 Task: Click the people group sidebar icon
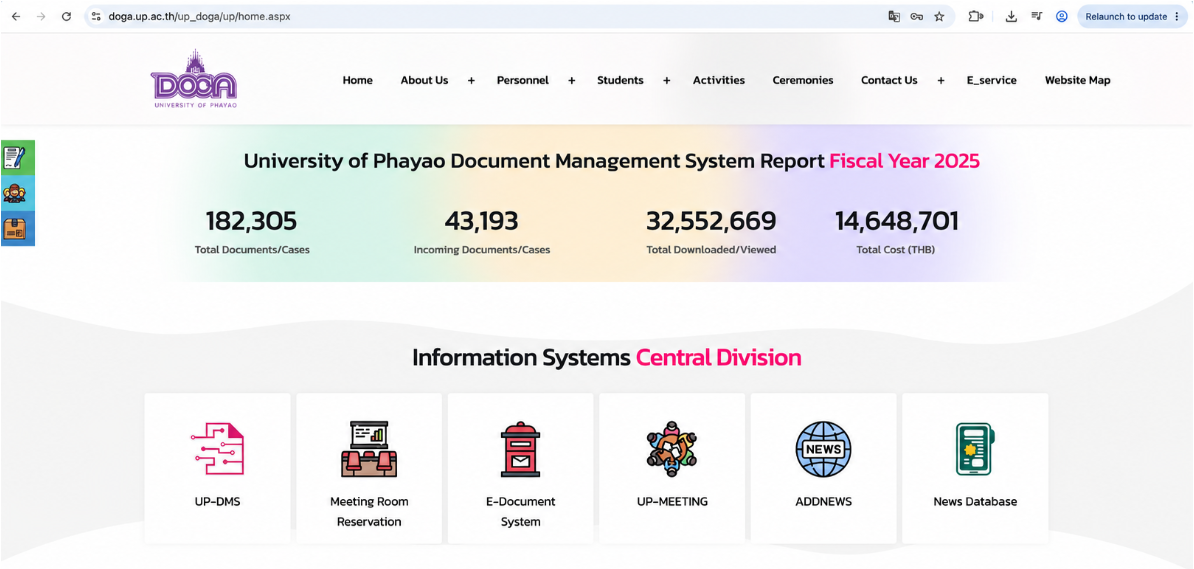(x=17, y=193)
